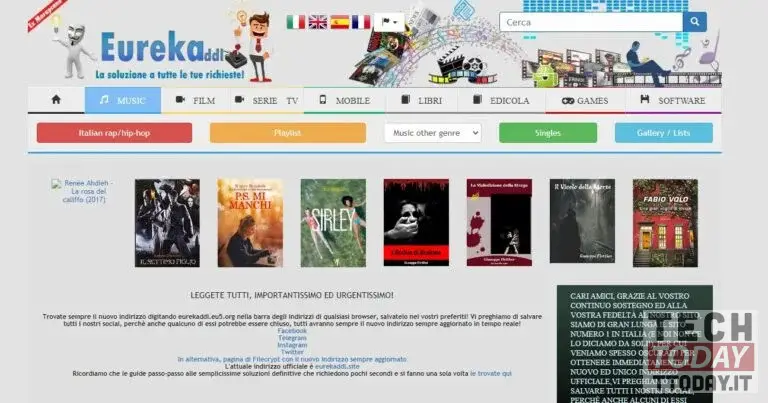Viewport: 768px width, 403px height.
Task: Open the MOBILE tab
Action: 345,100
